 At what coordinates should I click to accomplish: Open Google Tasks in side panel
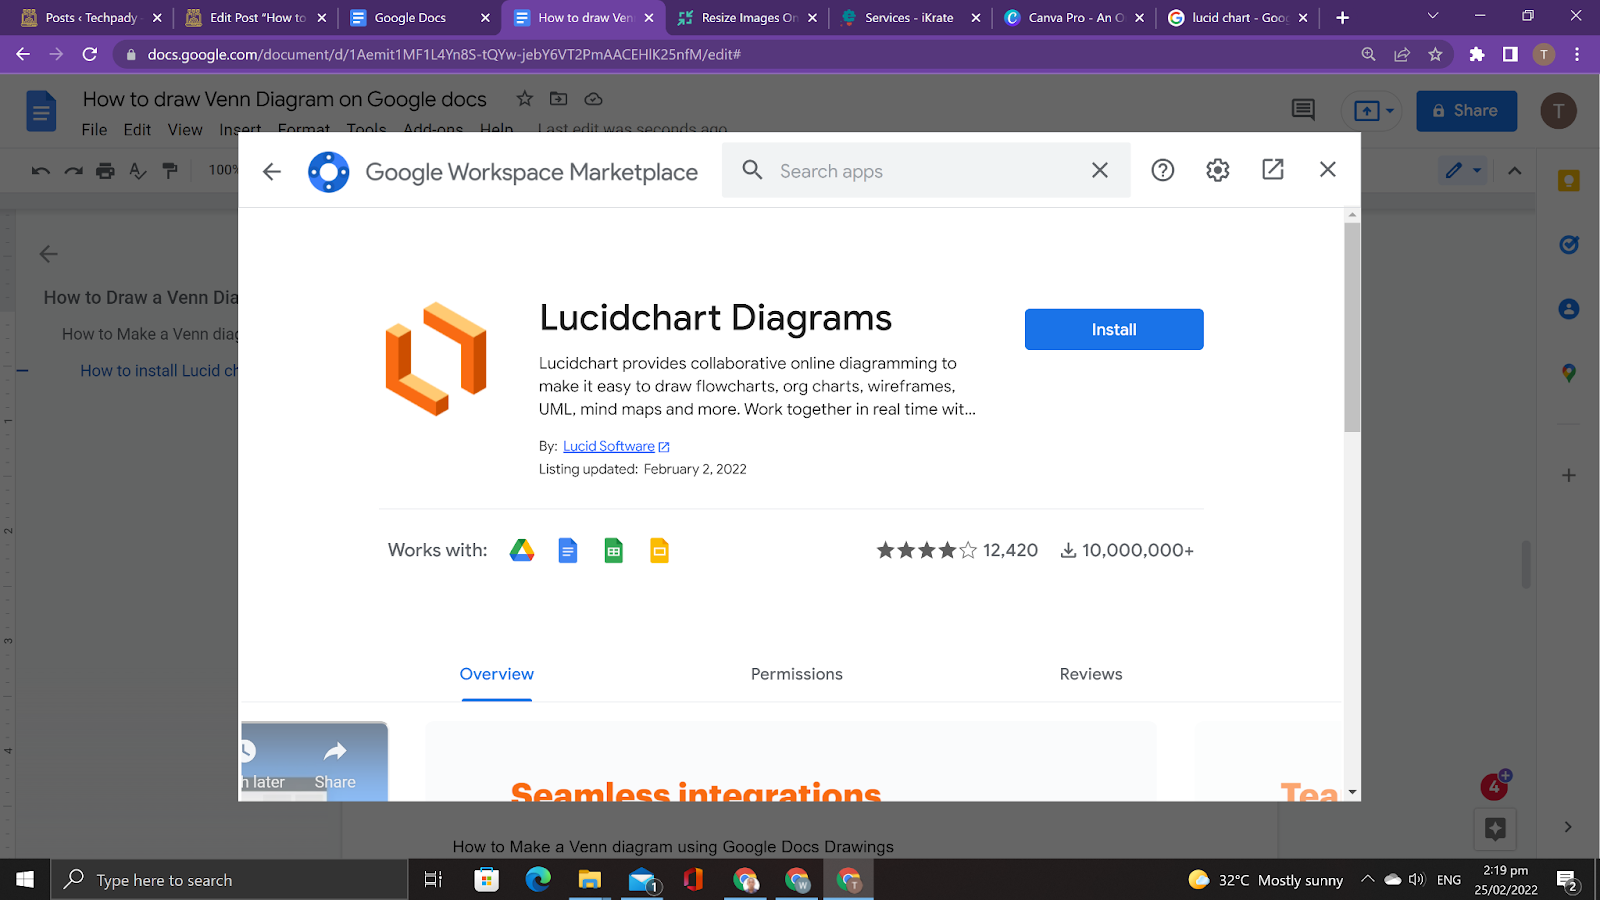point(1568,245)
